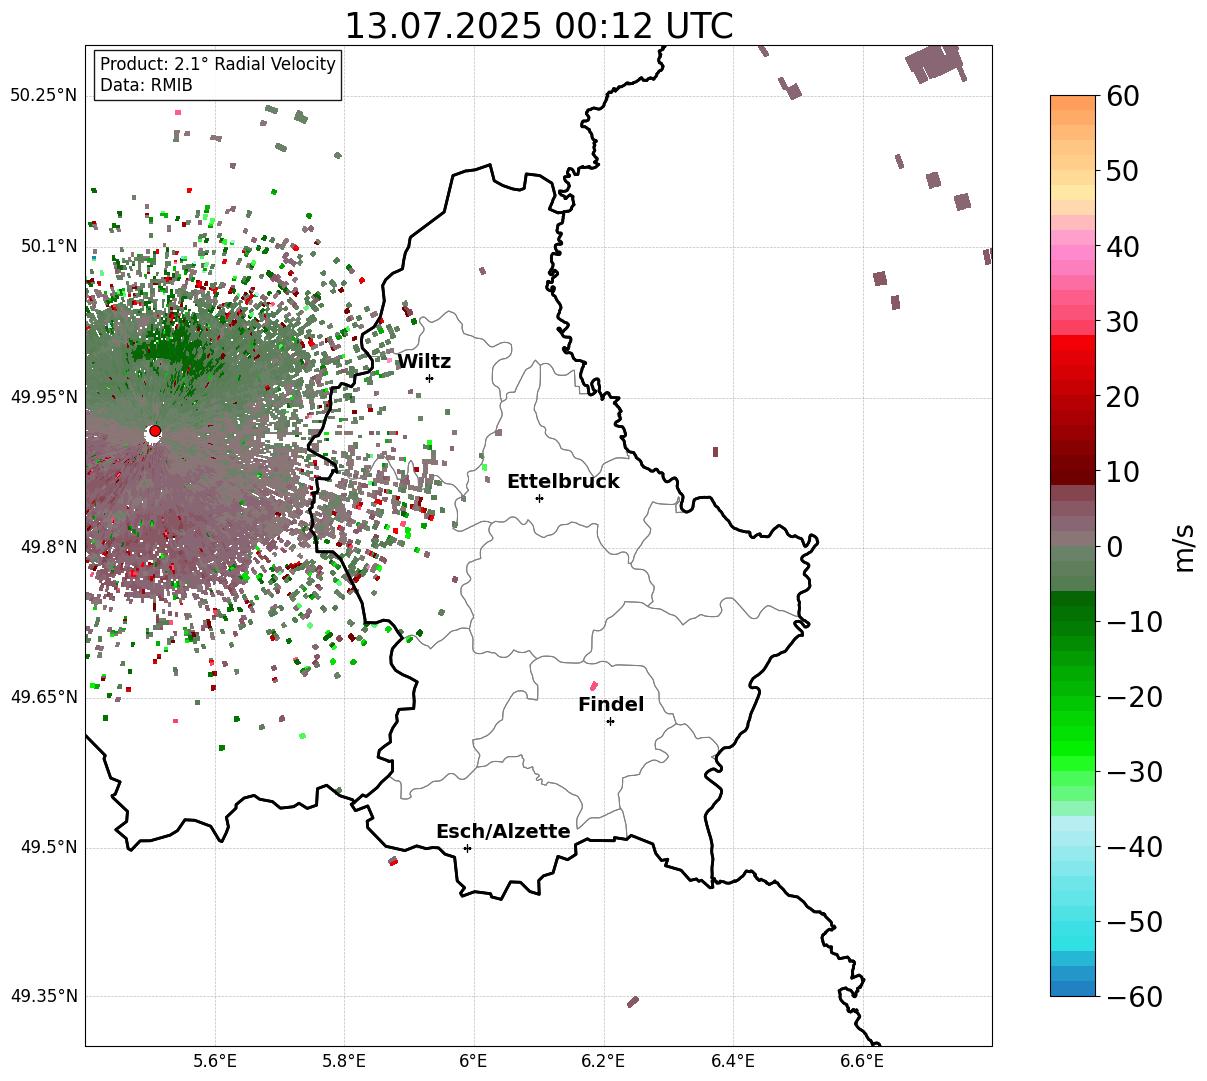The width and height of the screenshot is (1207, 1081).
Task: Click the colorbar −10 tick label
Action: click(x=1134, y=621)
